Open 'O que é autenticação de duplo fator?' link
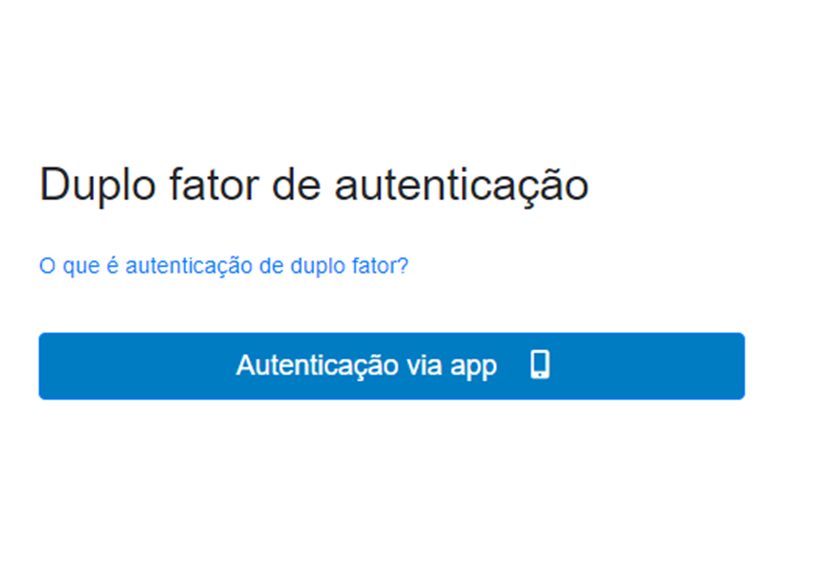818x576 pixels. [x=224, y=266]
